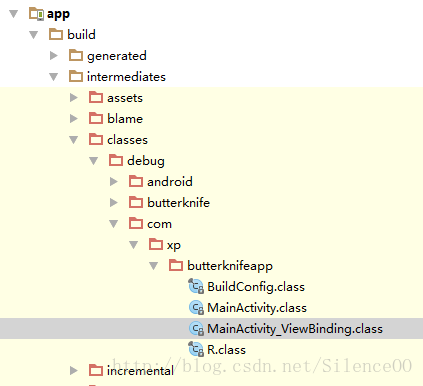
Task: Select the incremental folder label
Action: tap(140, 371)
